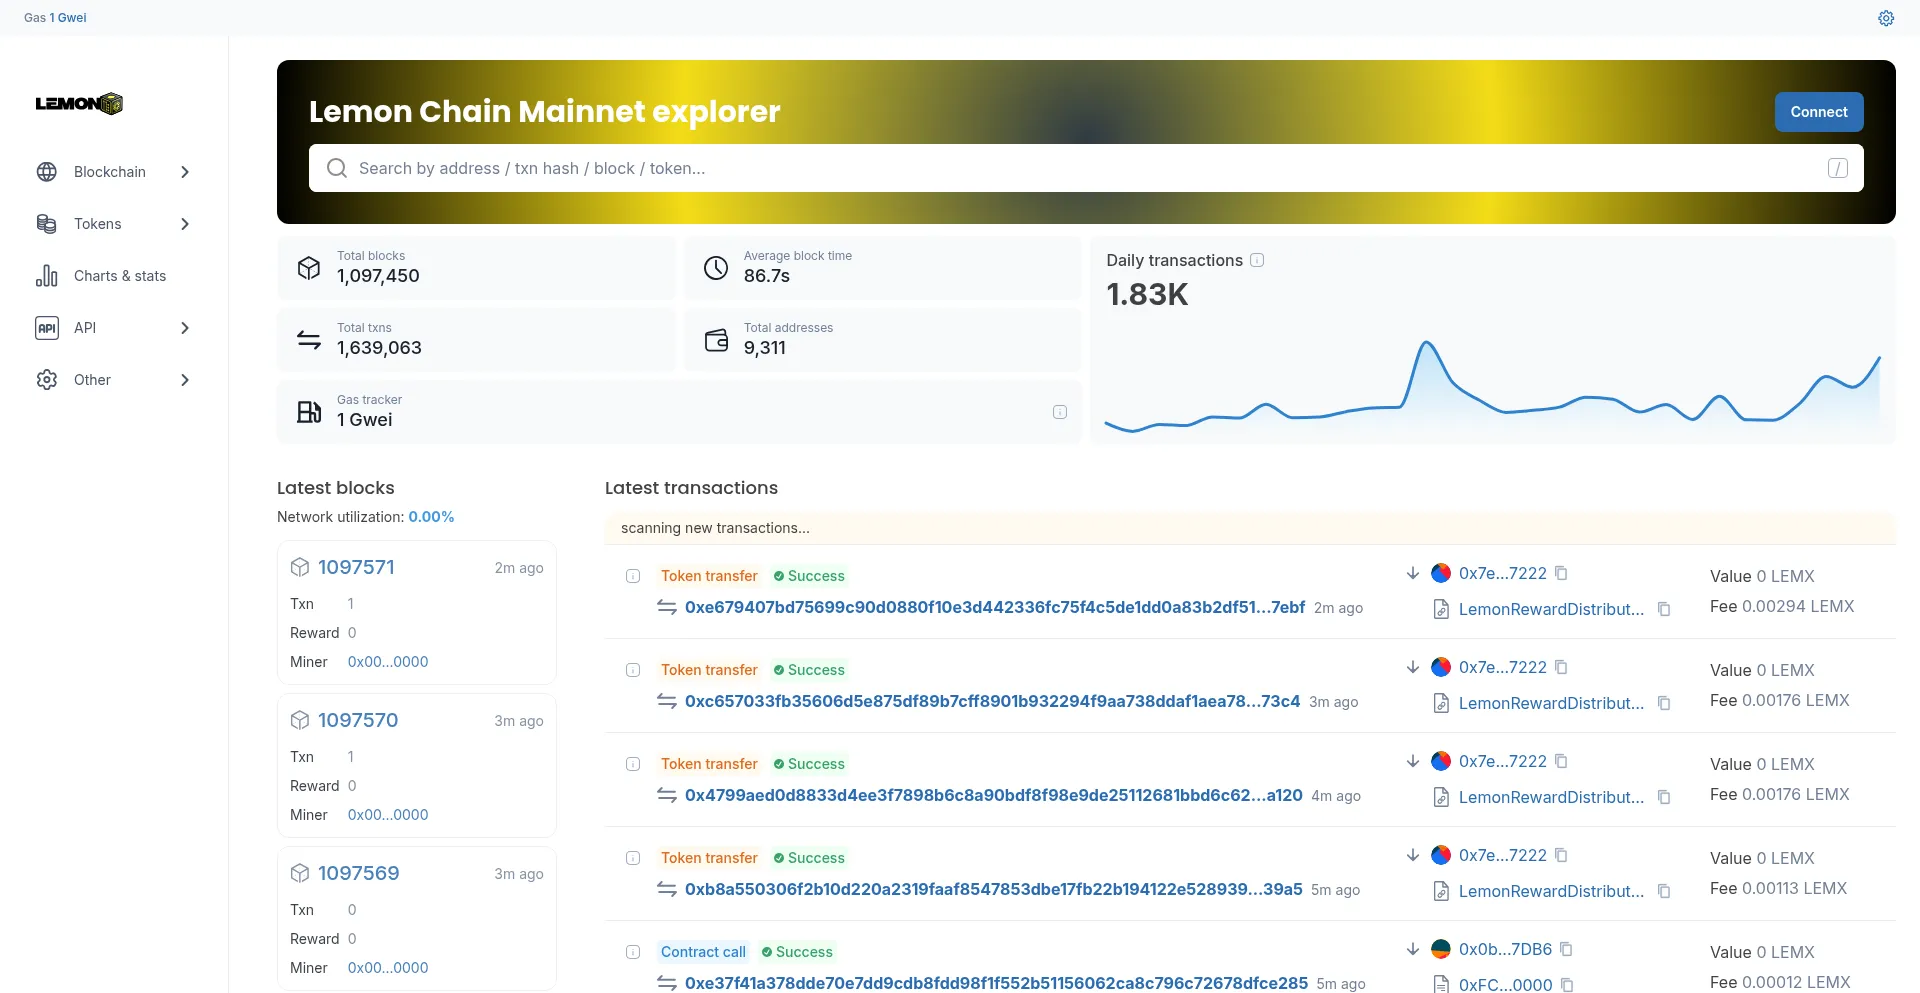The height and width of the screenshot is (993, 1920).
Task: Click the Charts & stats bar icon
Action: click(47, 276)
